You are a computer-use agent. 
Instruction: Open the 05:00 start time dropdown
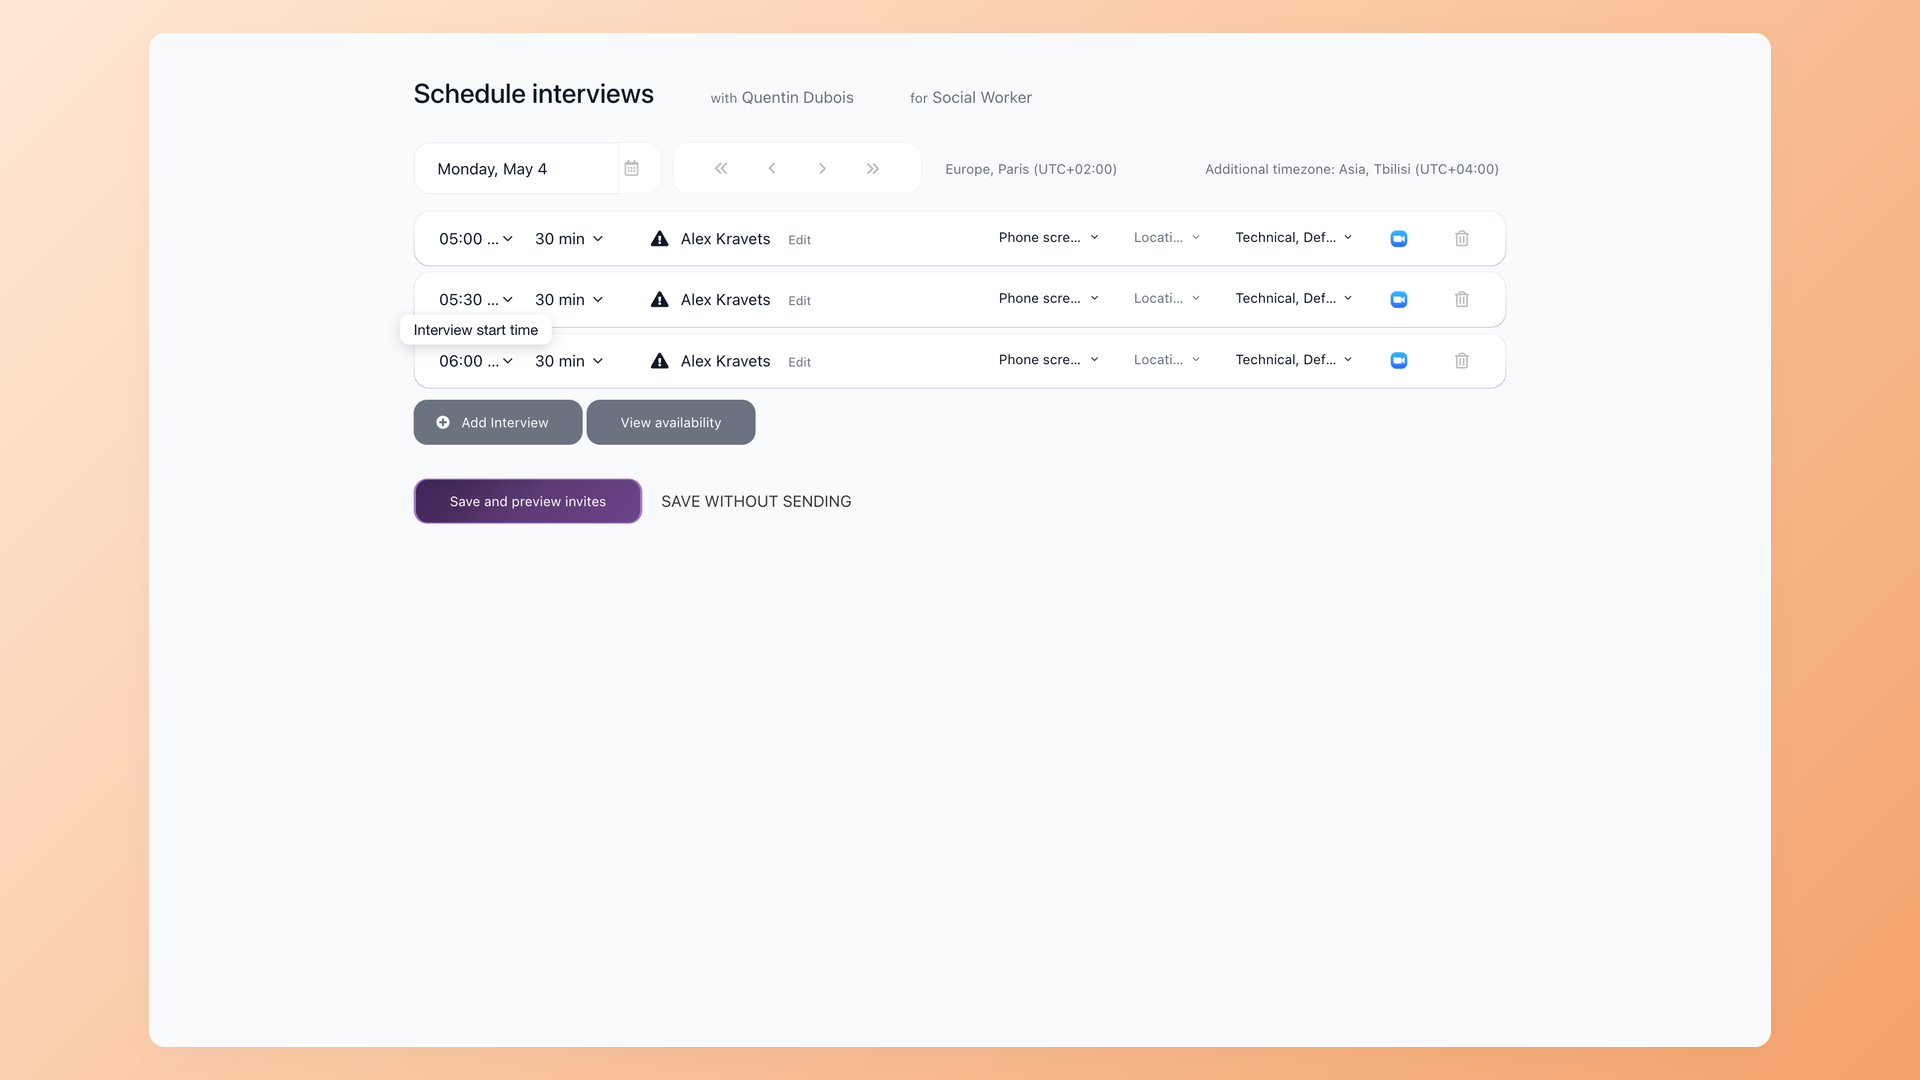[476, 238]
